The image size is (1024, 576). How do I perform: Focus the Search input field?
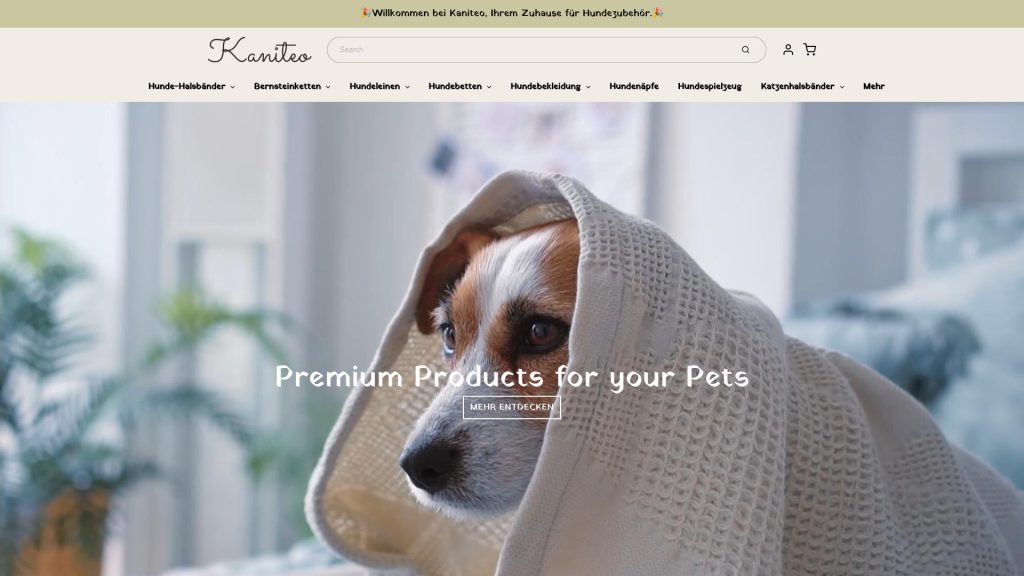[x=536, y=50]
